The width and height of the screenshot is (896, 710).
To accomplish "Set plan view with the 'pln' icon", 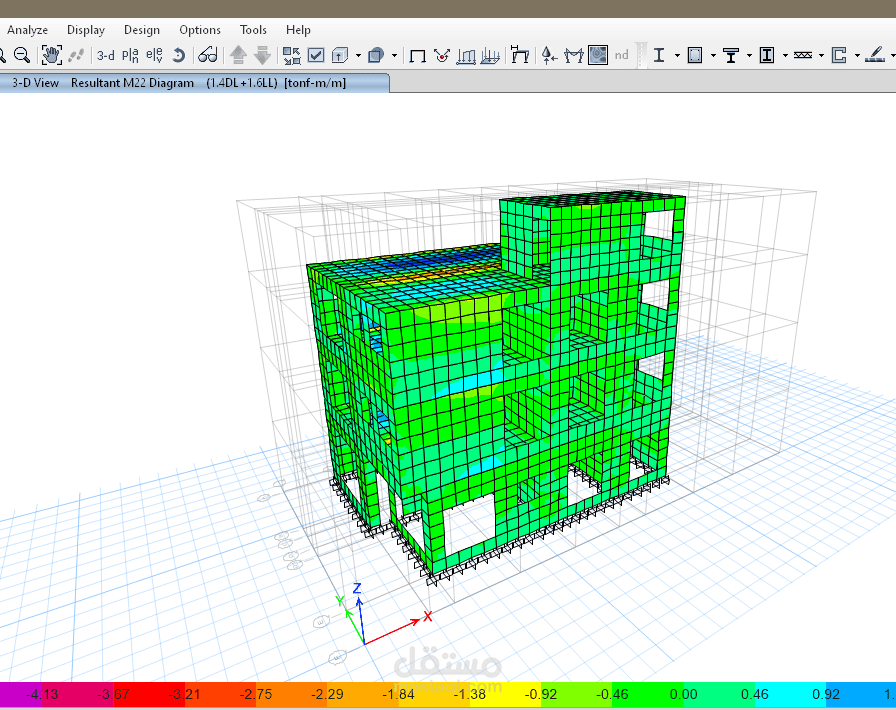I will tap(130, 55).
